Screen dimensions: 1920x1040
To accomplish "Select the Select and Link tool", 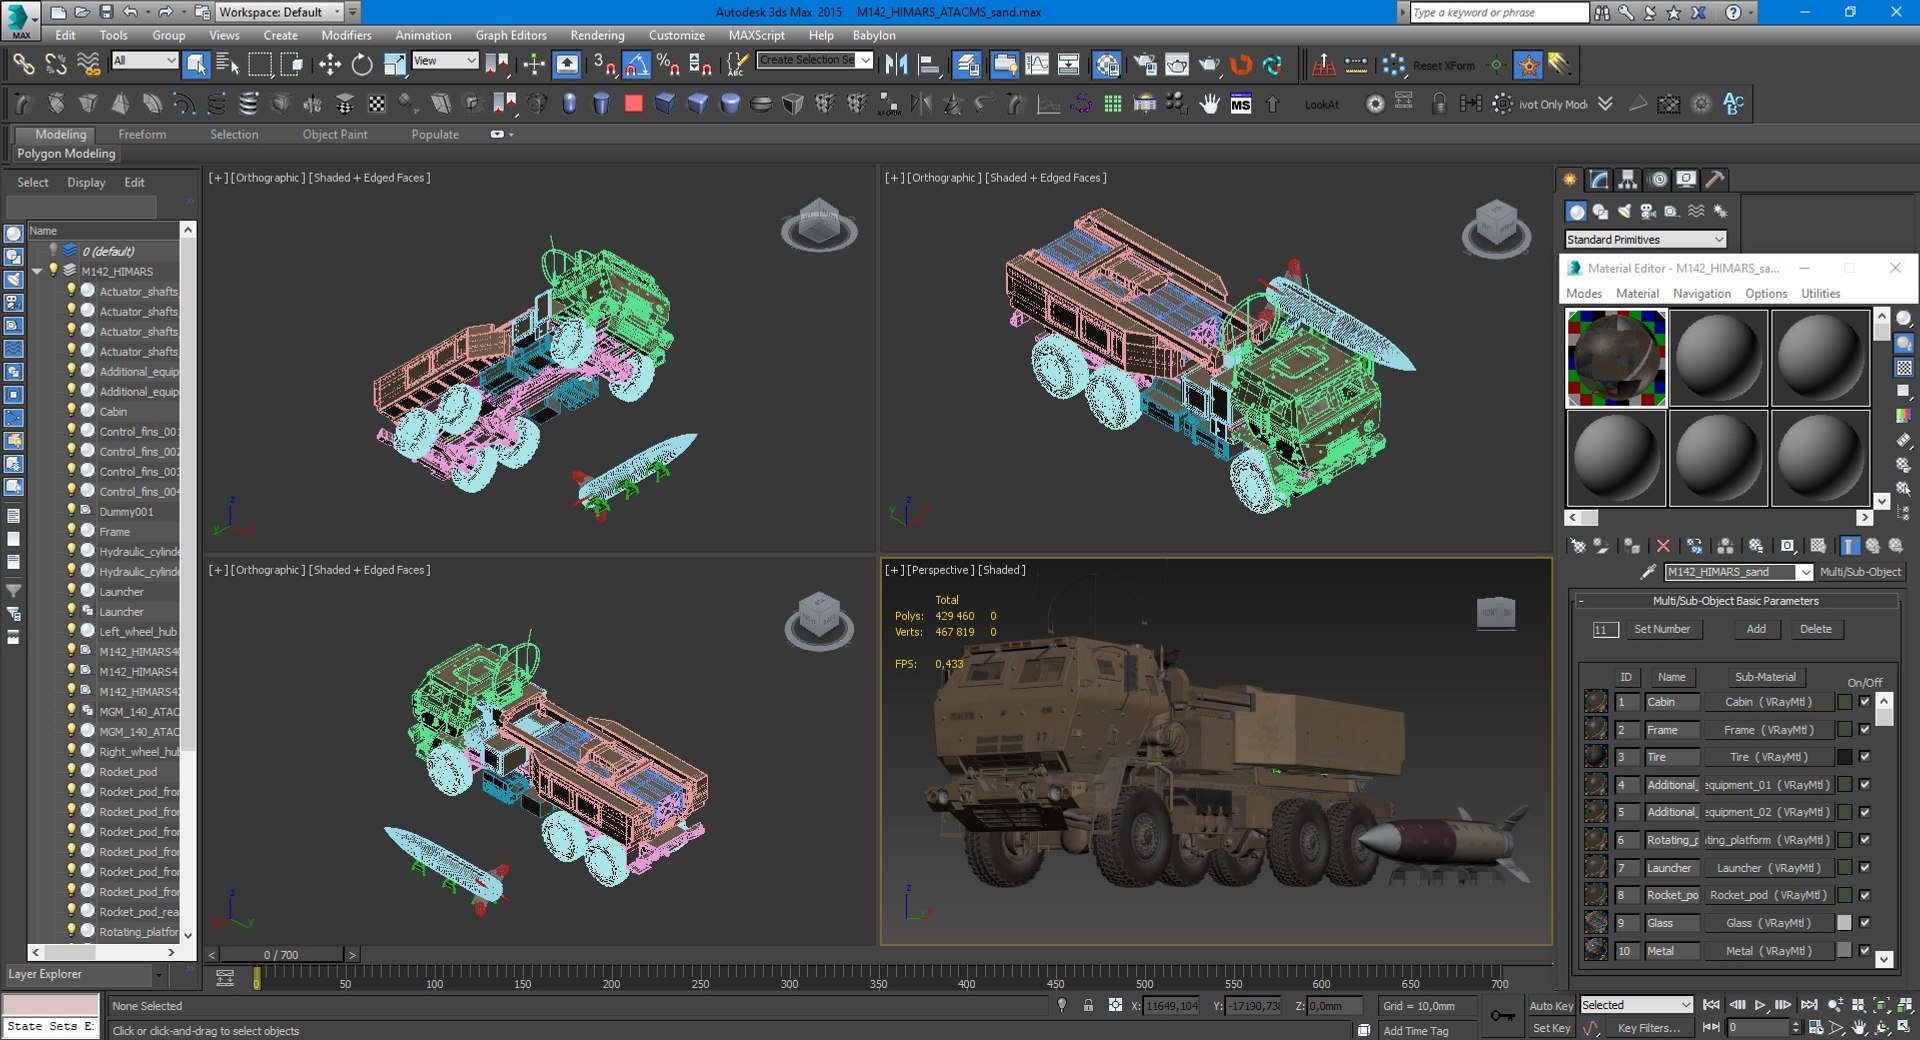I will pyautogui.click(x=22, y=65).
